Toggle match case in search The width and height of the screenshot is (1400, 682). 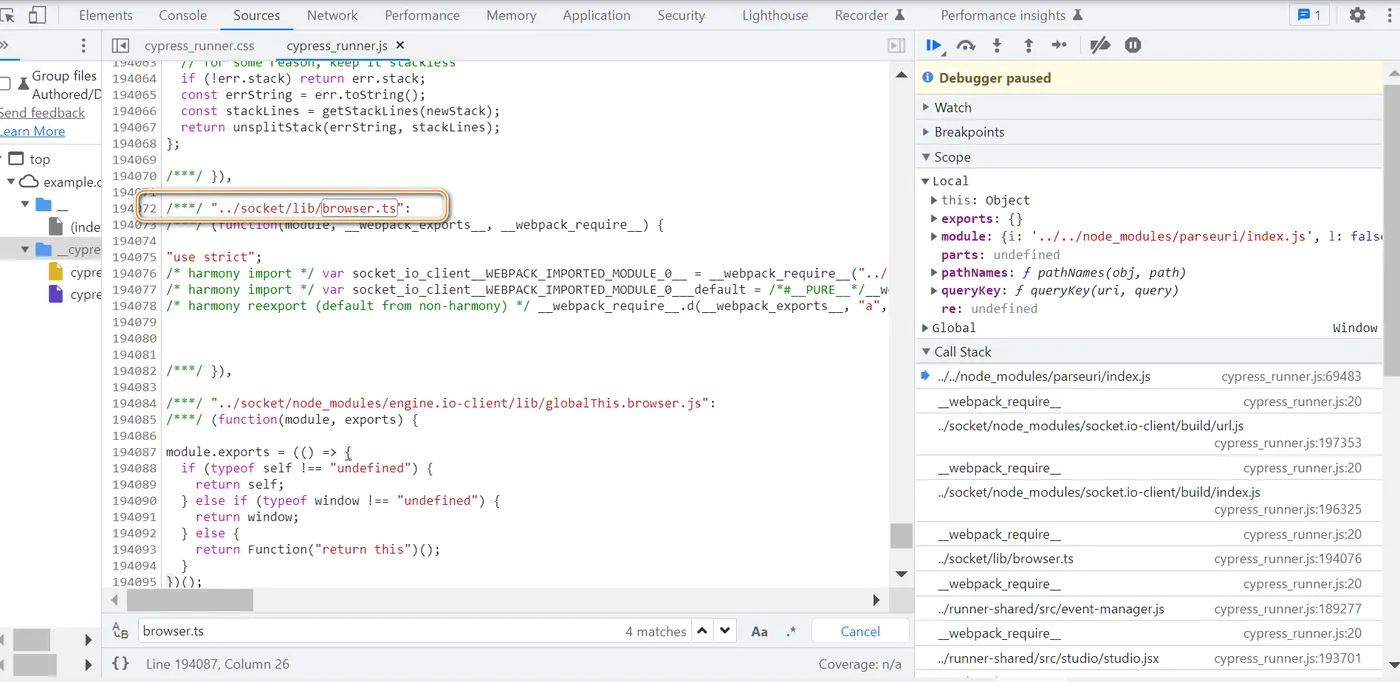760,631
